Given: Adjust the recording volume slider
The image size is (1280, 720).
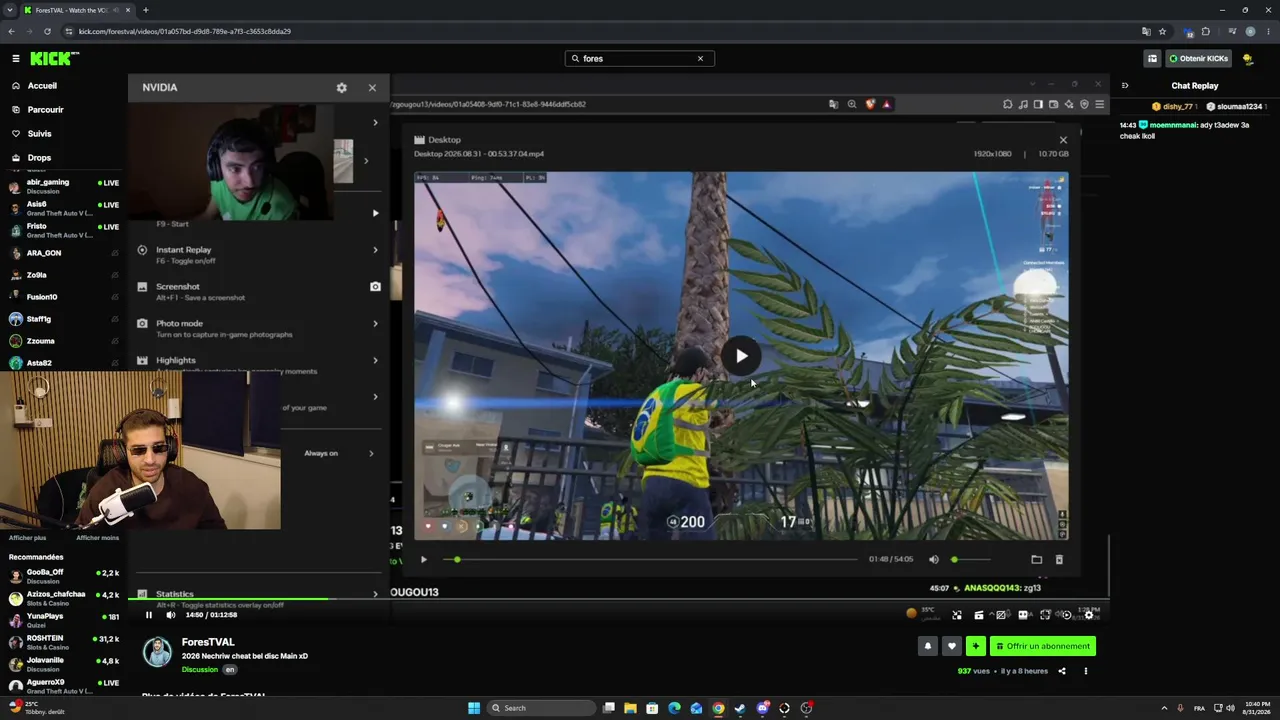Looking at the screenshot, I should coord(971,560).
